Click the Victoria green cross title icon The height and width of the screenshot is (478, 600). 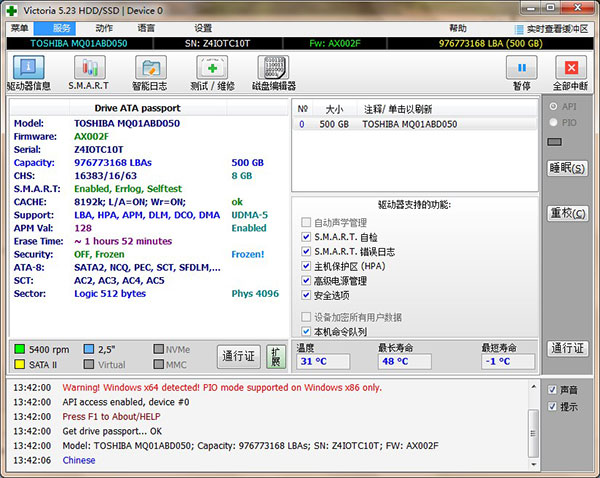(x=10, y=9)
